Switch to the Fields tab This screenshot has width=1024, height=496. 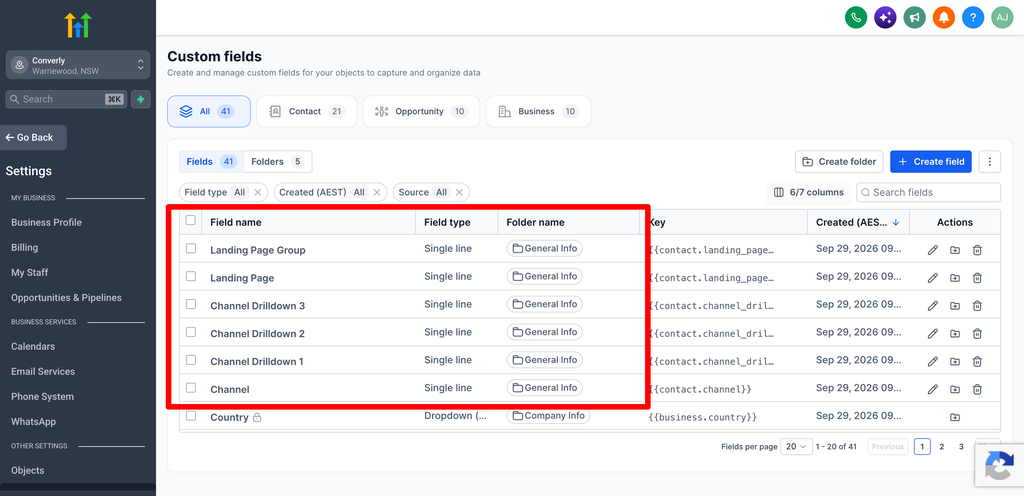tap(212, 162)
